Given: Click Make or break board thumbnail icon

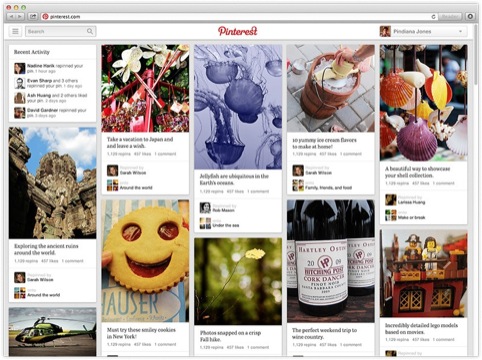Looking at the screenshot, I should (391, 215).
